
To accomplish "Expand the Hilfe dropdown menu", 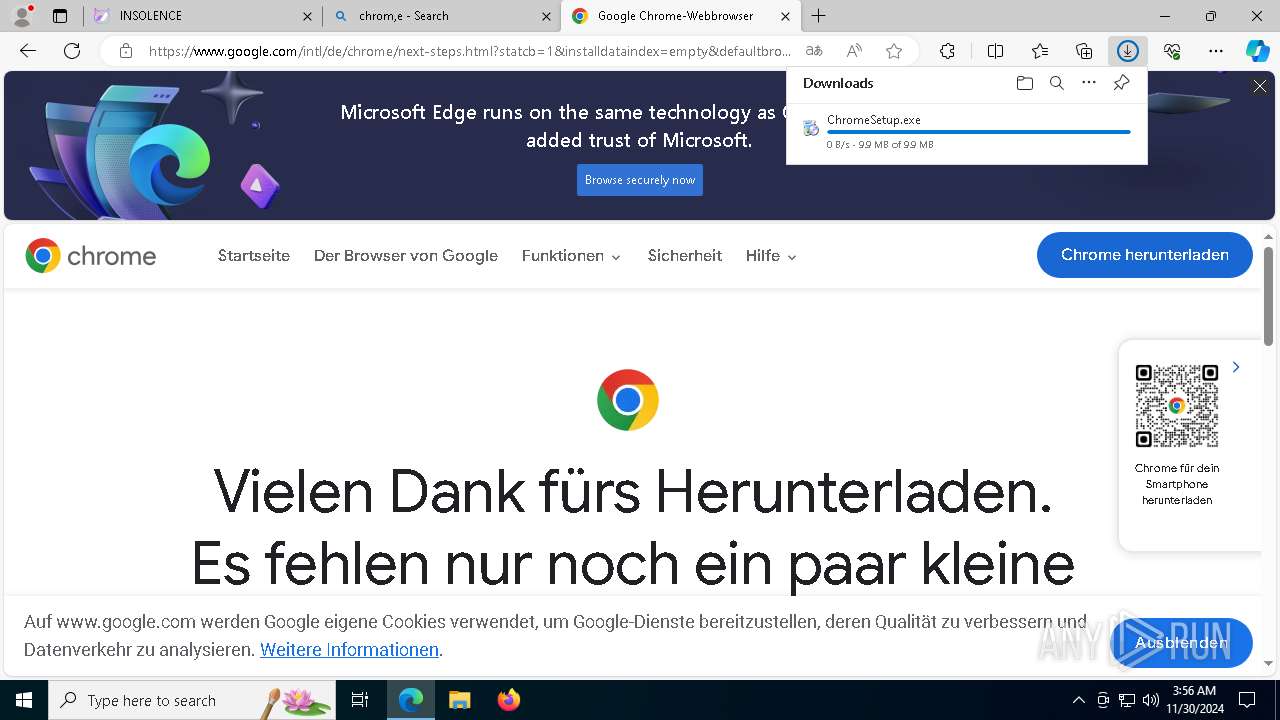I will click(x=771, y=256).
